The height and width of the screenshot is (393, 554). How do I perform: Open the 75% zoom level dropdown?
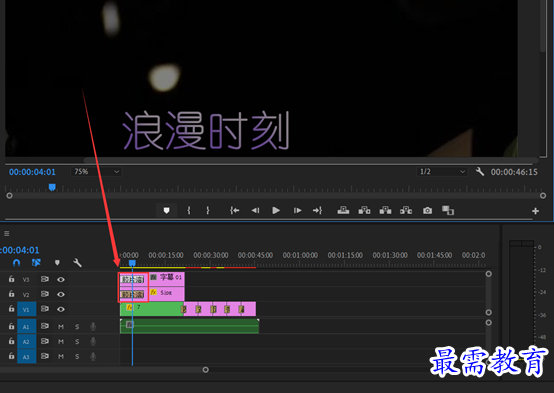[x=96, y=172]
